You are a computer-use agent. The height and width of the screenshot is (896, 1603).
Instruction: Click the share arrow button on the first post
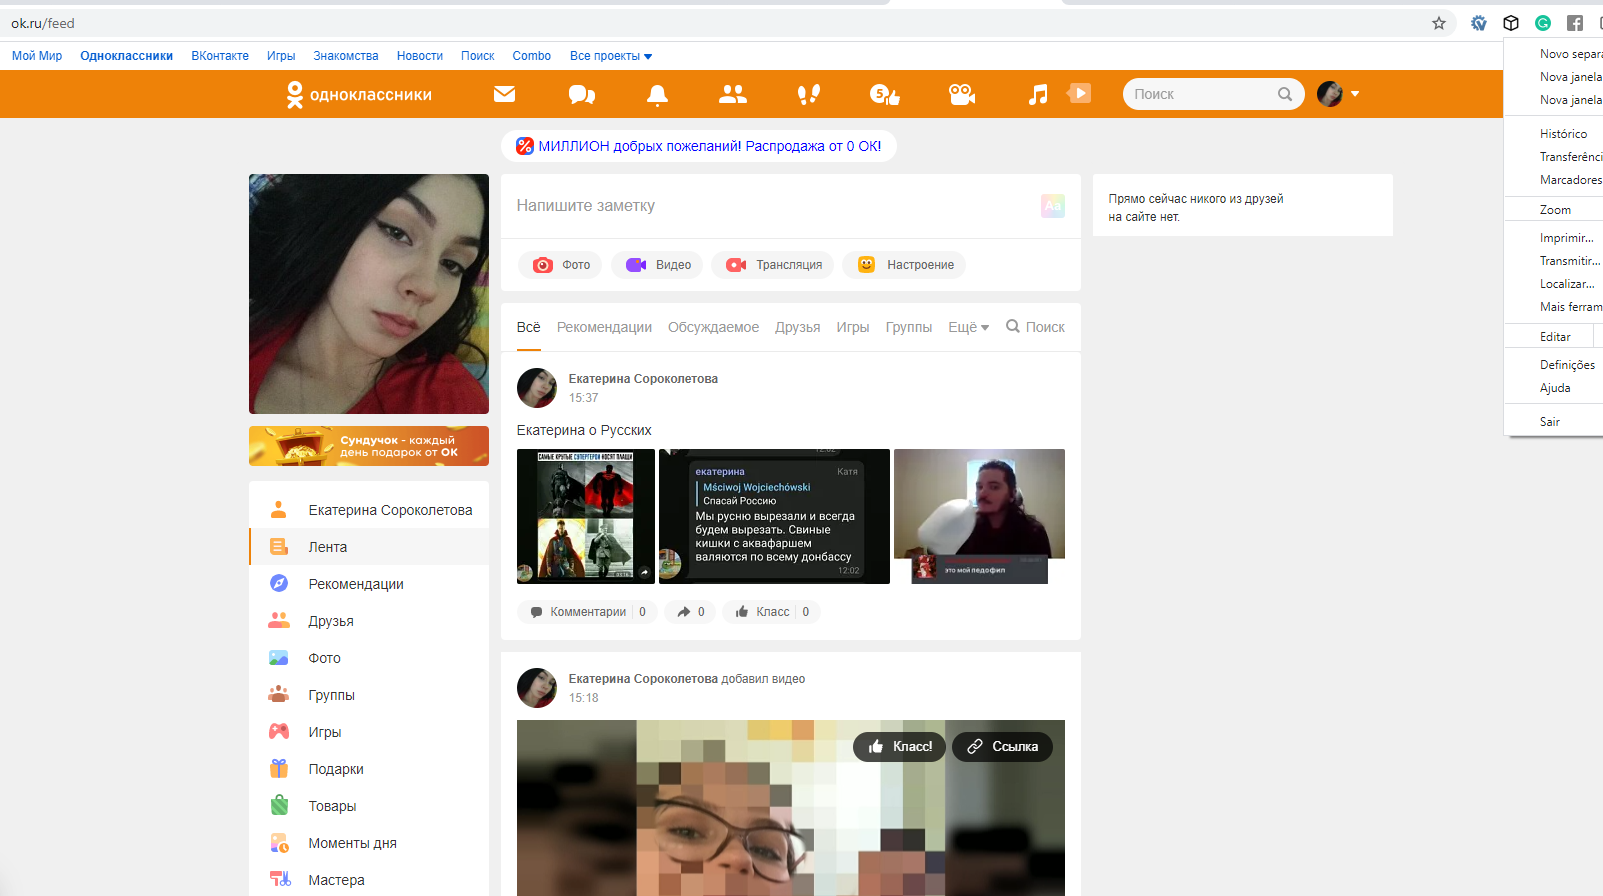point(690,612)
